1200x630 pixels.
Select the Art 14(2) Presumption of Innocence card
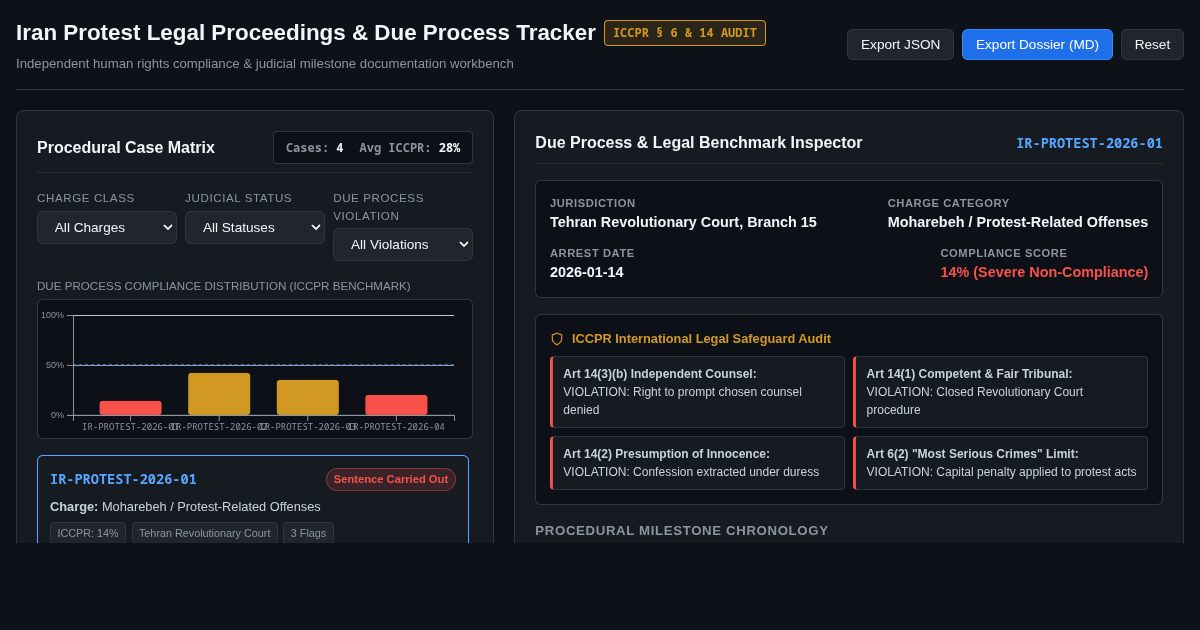tap(697, 463)
